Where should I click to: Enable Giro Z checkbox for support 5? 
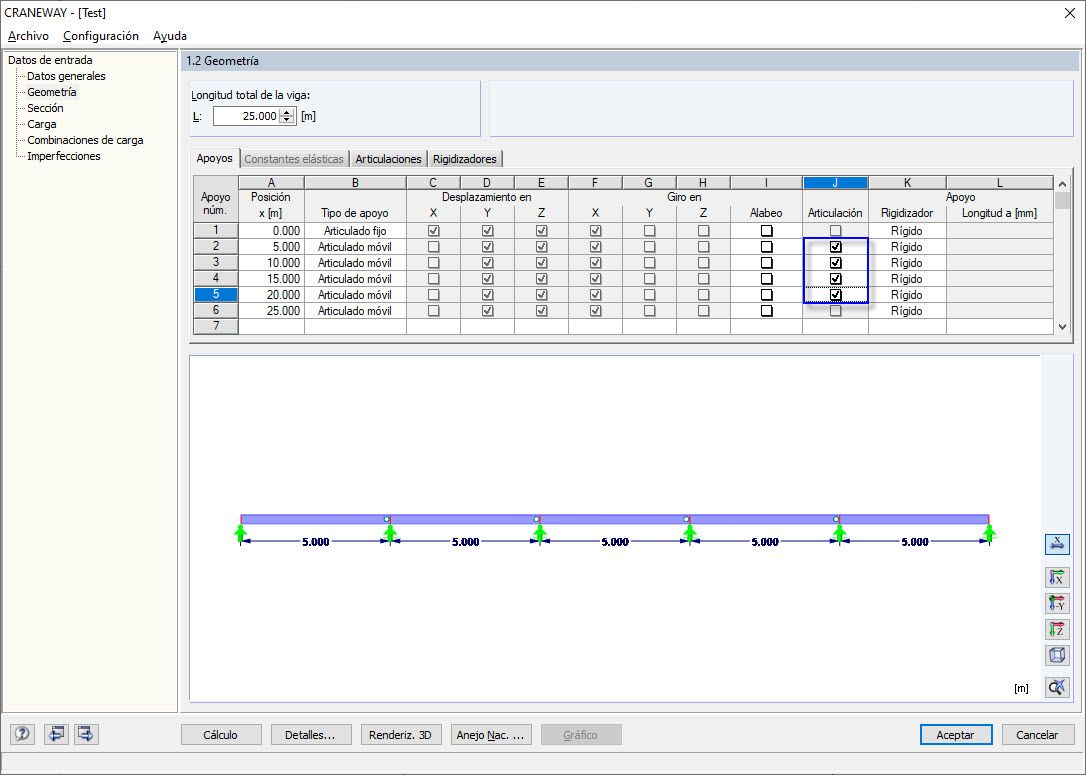click(x=704, y=294)
